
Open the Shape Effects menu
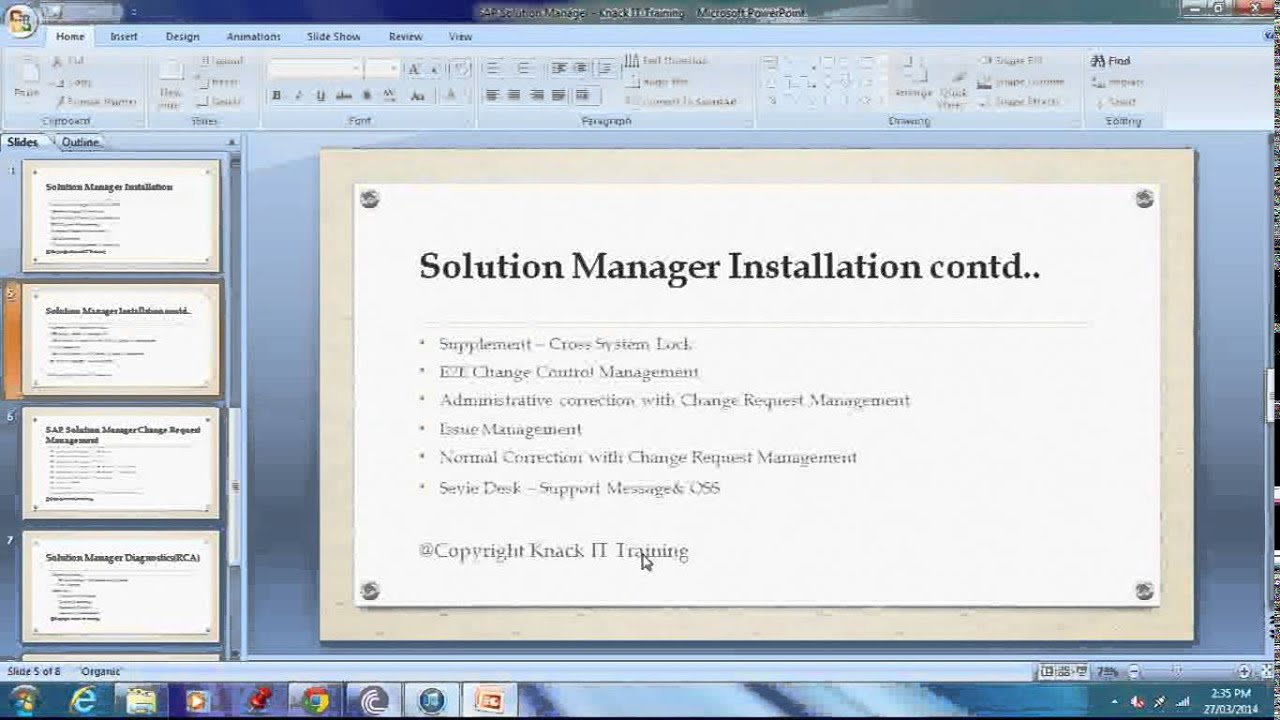click(1020, 102)
